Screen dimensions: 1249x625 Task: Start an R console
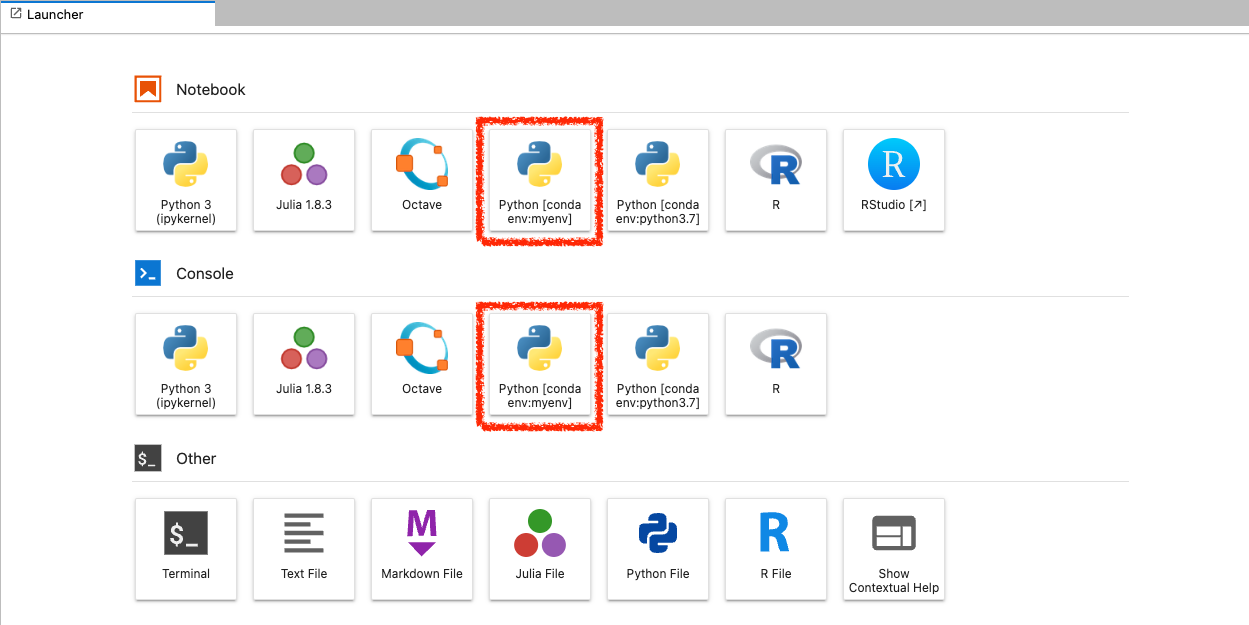pyautogui.click(x=776, y=364)
